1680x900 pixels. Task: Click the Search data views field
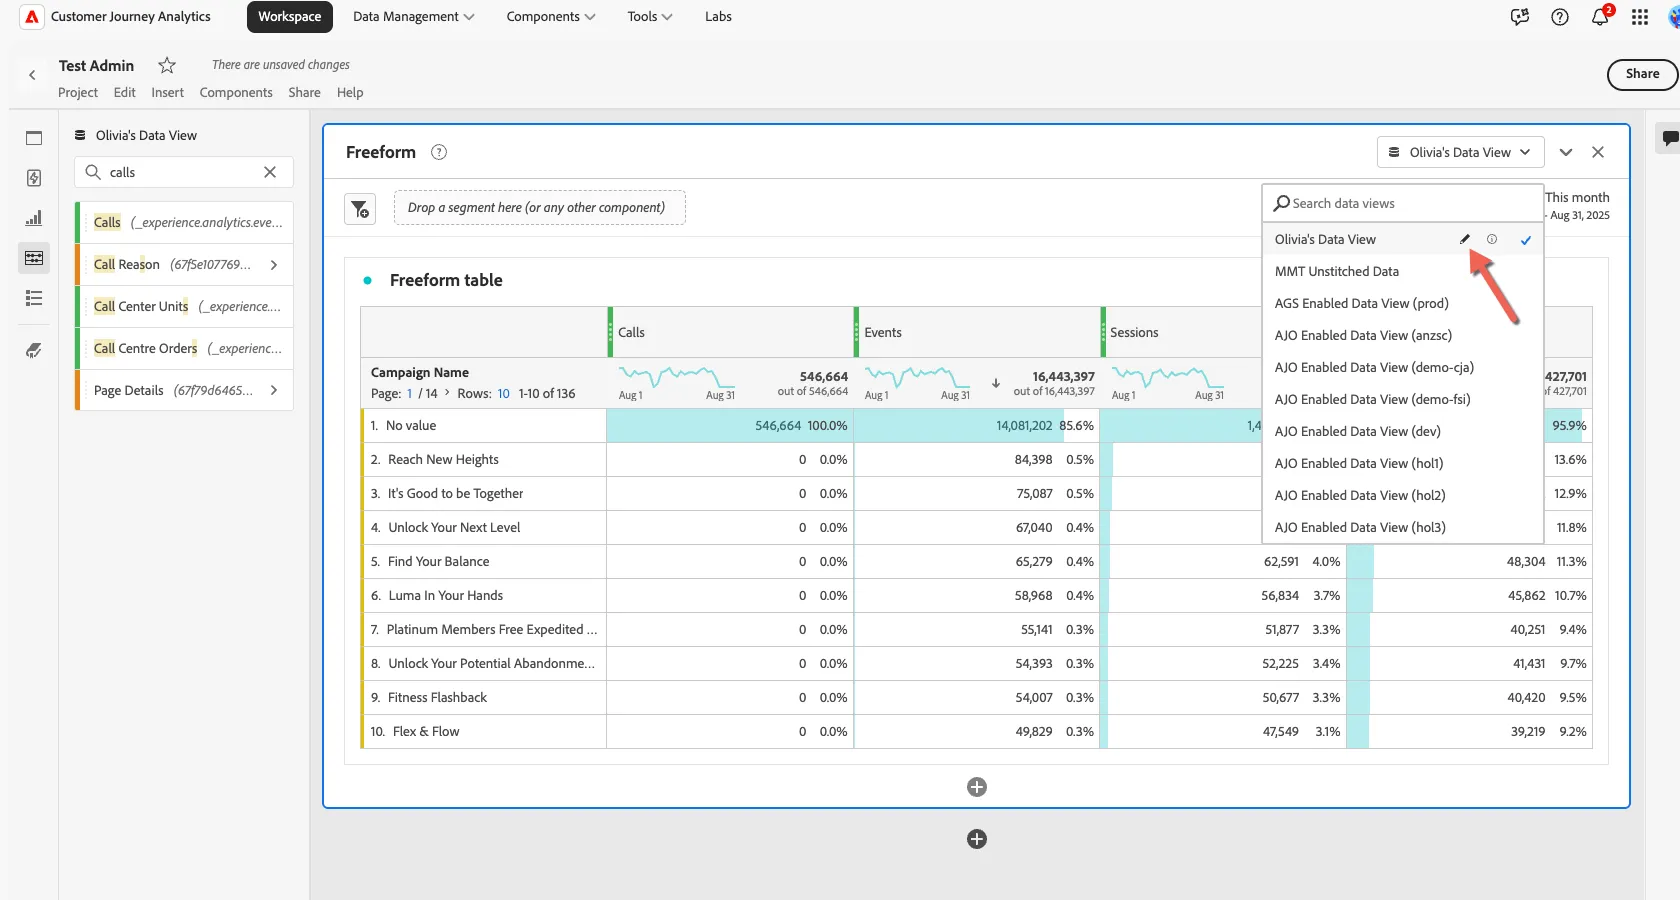click(x=1403, y=203)
